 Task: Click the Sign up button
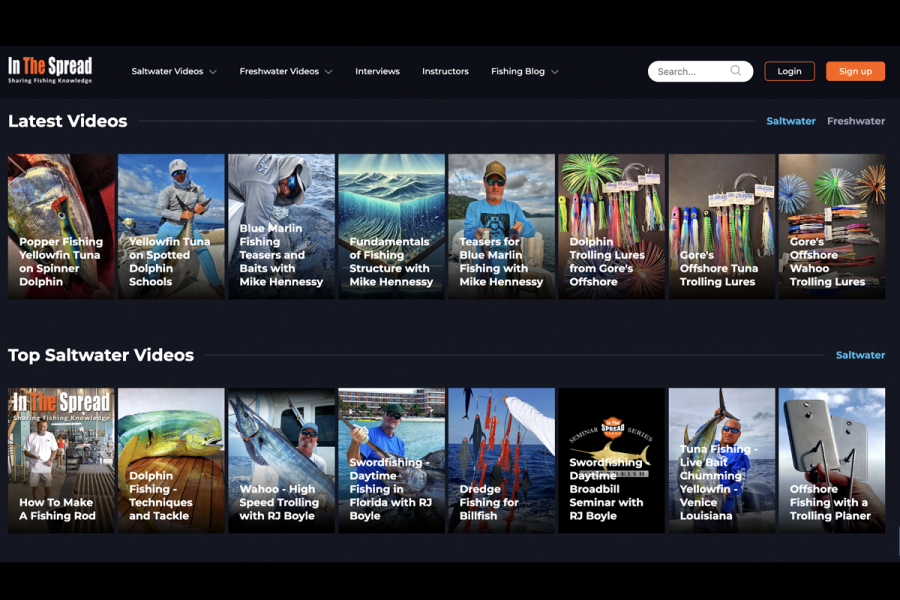coord(855,71)
